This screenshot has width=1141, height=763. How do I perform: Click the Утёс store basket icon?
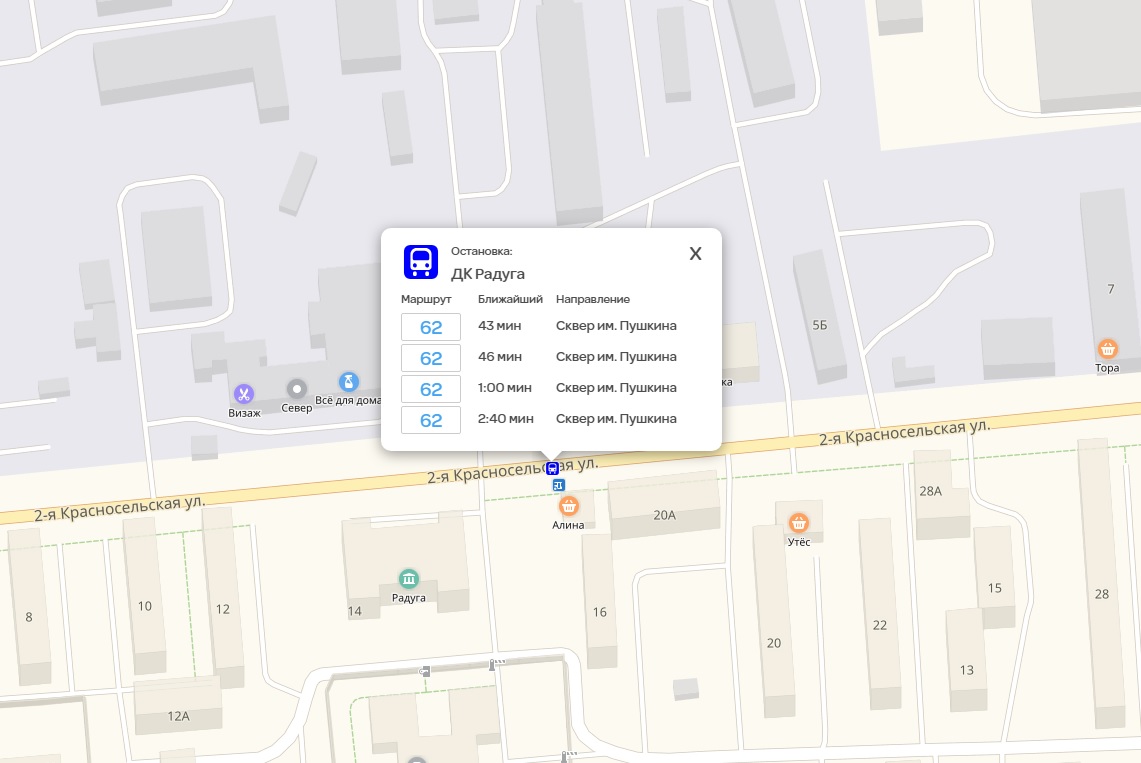[x=798, y=522]
